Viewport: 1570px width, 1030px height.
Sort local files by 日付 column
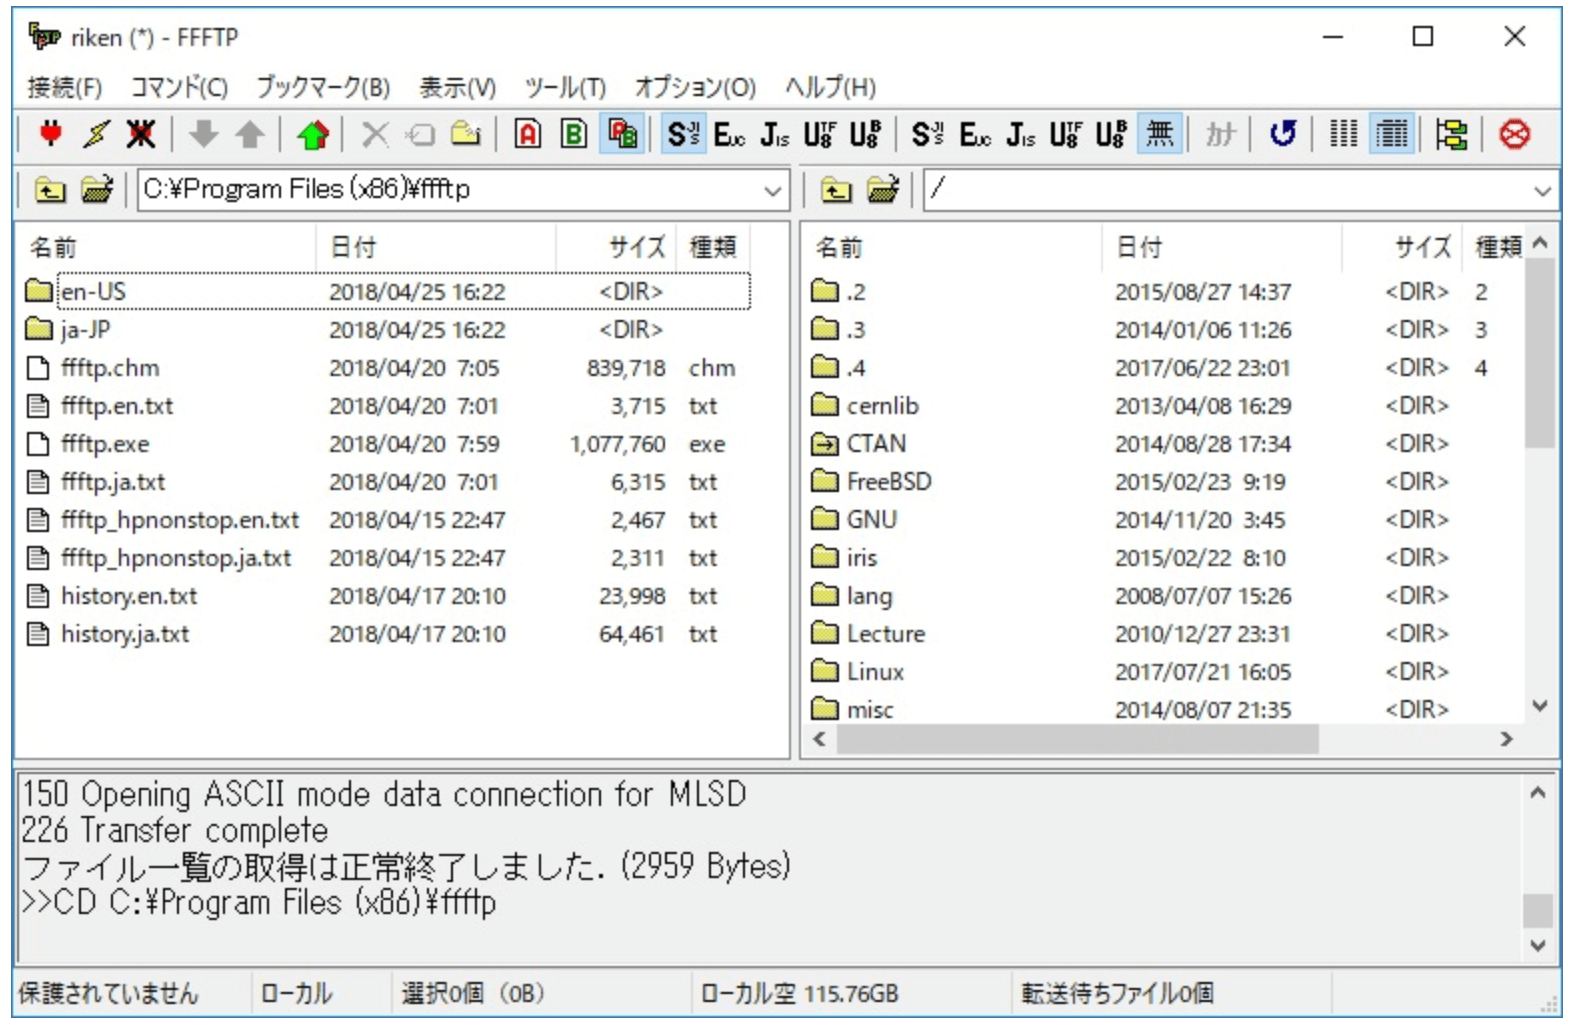pos(436,247)
